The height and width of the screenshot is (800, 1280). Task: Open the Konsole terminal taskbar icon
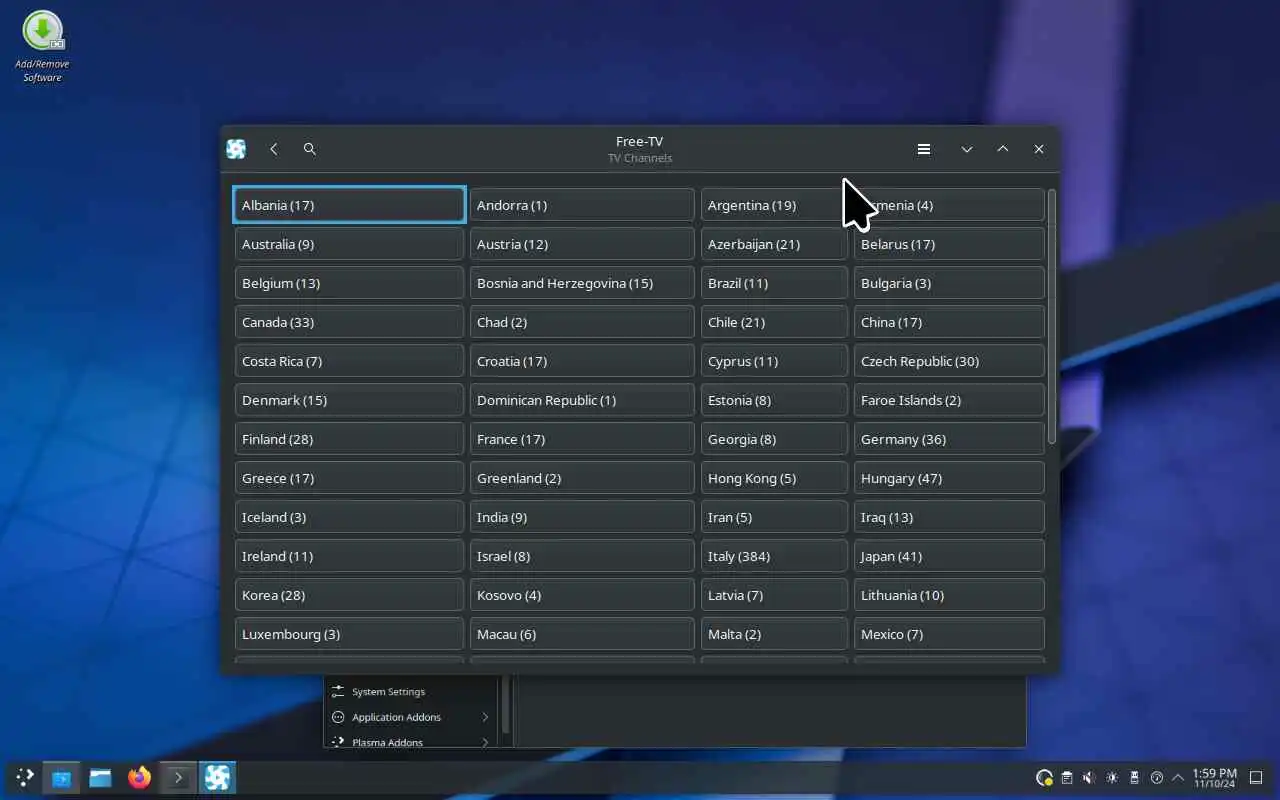(x=178, y=777)
